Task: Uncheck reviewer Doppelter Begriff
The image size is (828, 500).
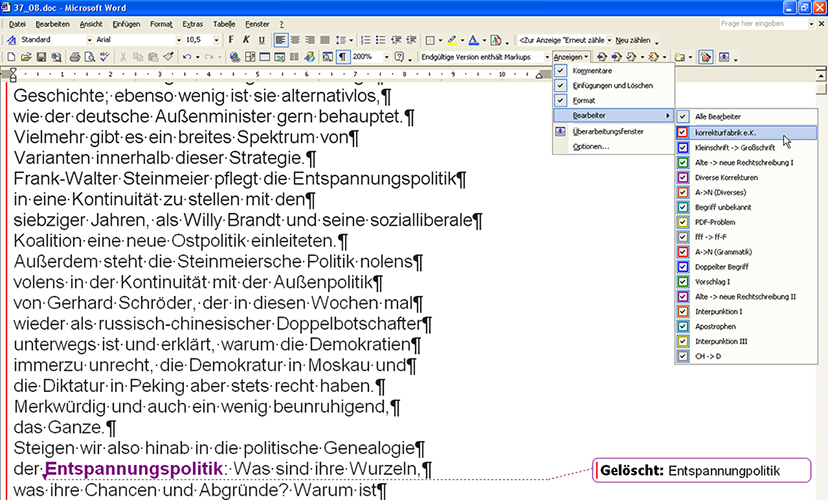Action: click(683, 267)
